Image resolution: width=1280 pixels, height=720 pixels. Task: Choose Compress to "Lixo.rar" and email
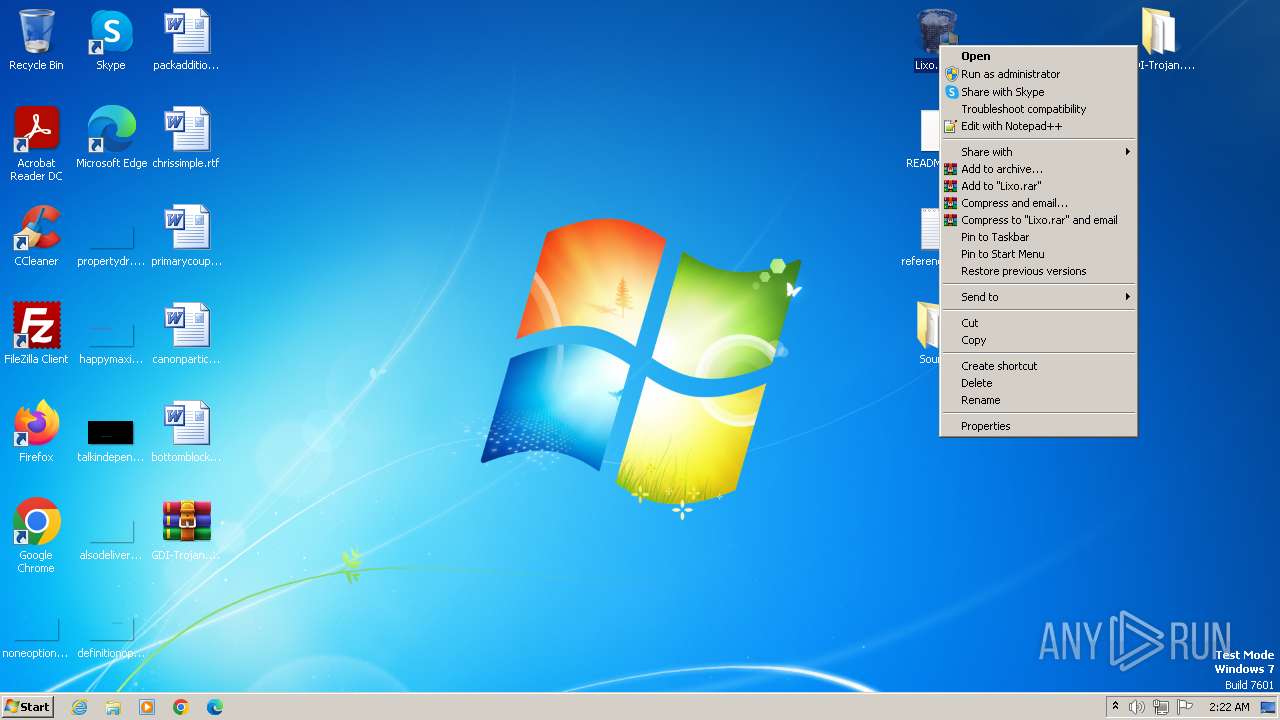1038,220
